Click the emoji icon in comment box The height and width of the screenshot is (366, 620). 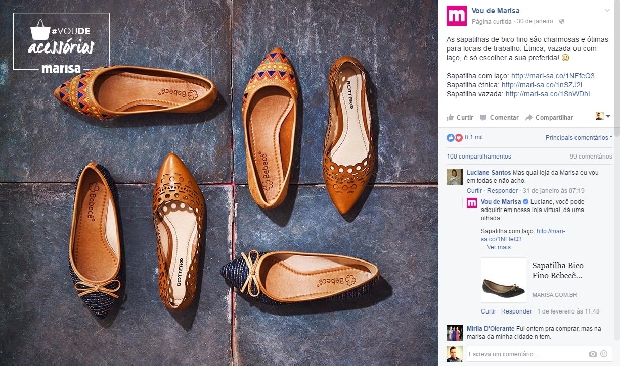(603, 354)
